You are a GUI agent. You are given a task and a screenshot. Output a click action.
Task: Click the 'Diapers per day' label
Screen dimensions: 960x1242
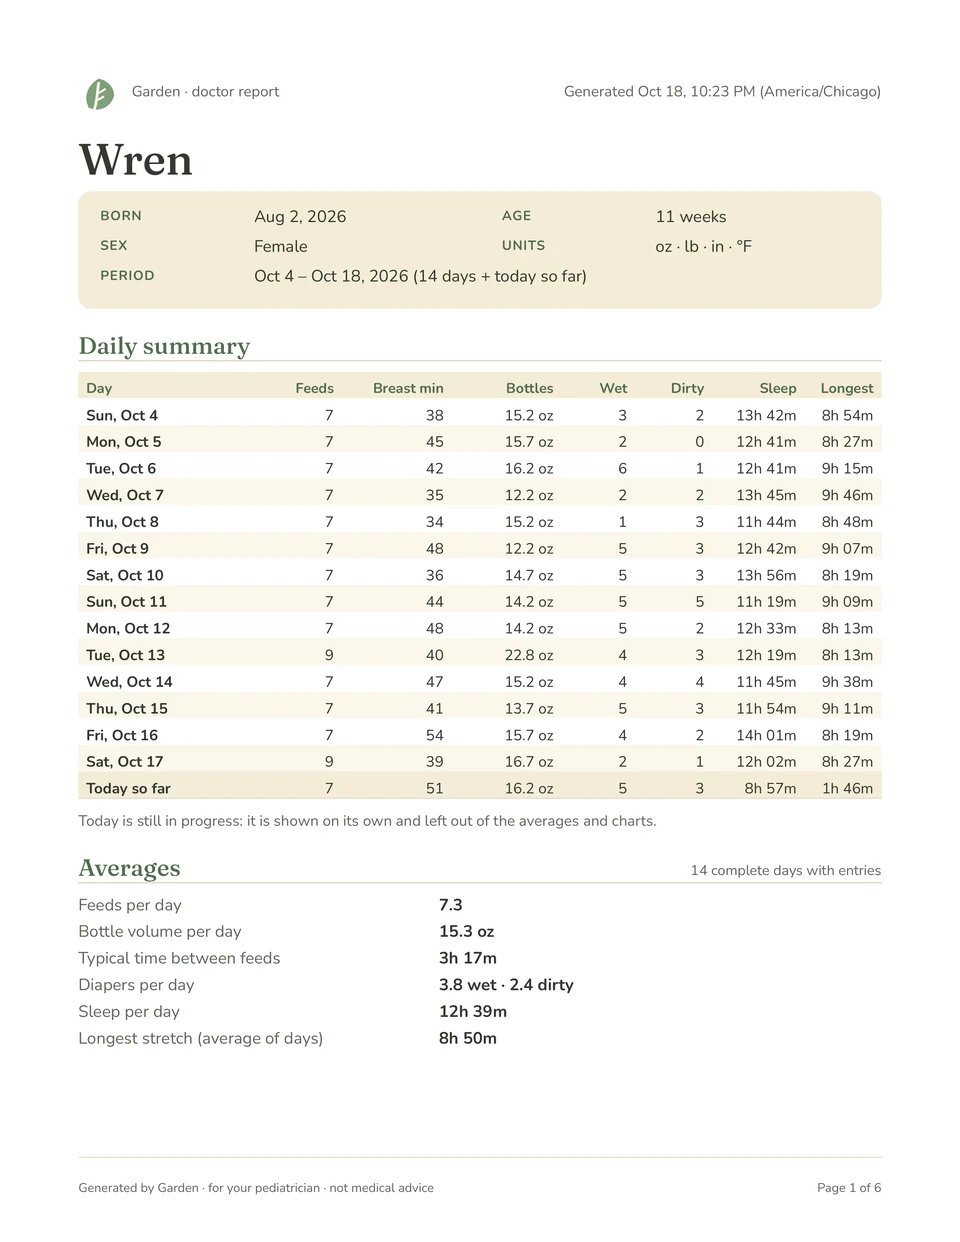[137, 985]
